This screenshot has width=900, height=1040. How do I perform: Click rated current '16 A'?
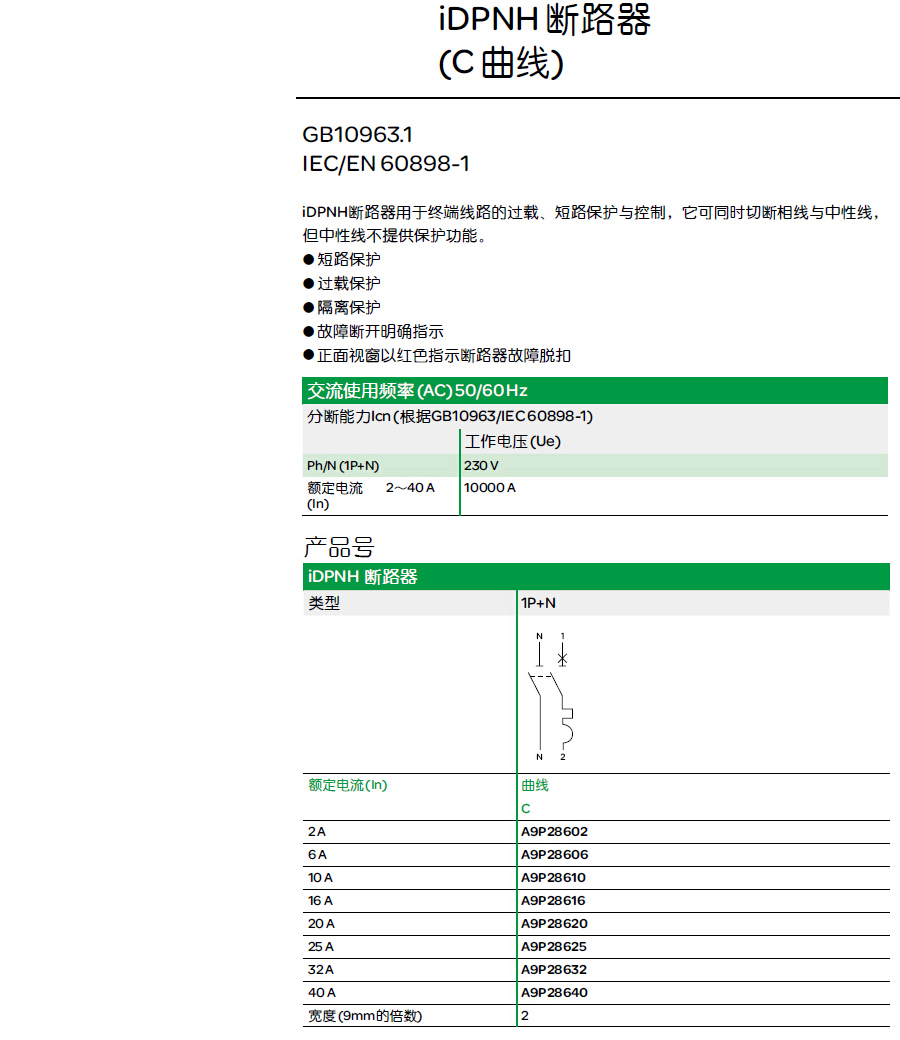point(320,901)
